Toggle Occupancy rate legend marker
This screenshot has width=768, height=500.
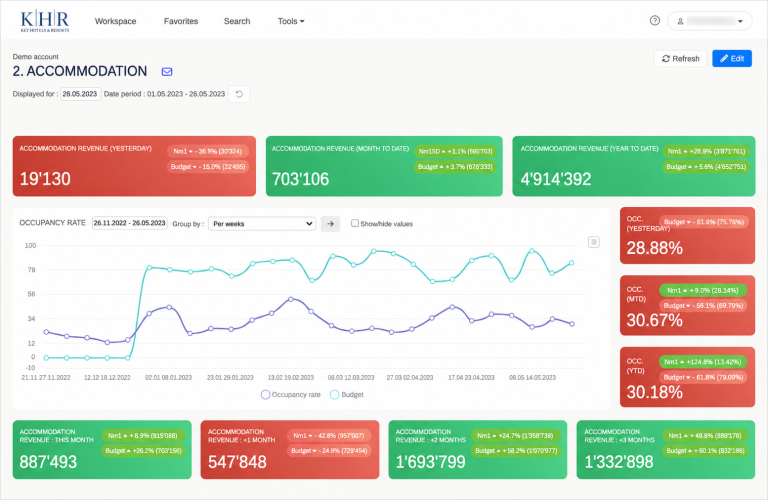(x=265, y=395)
